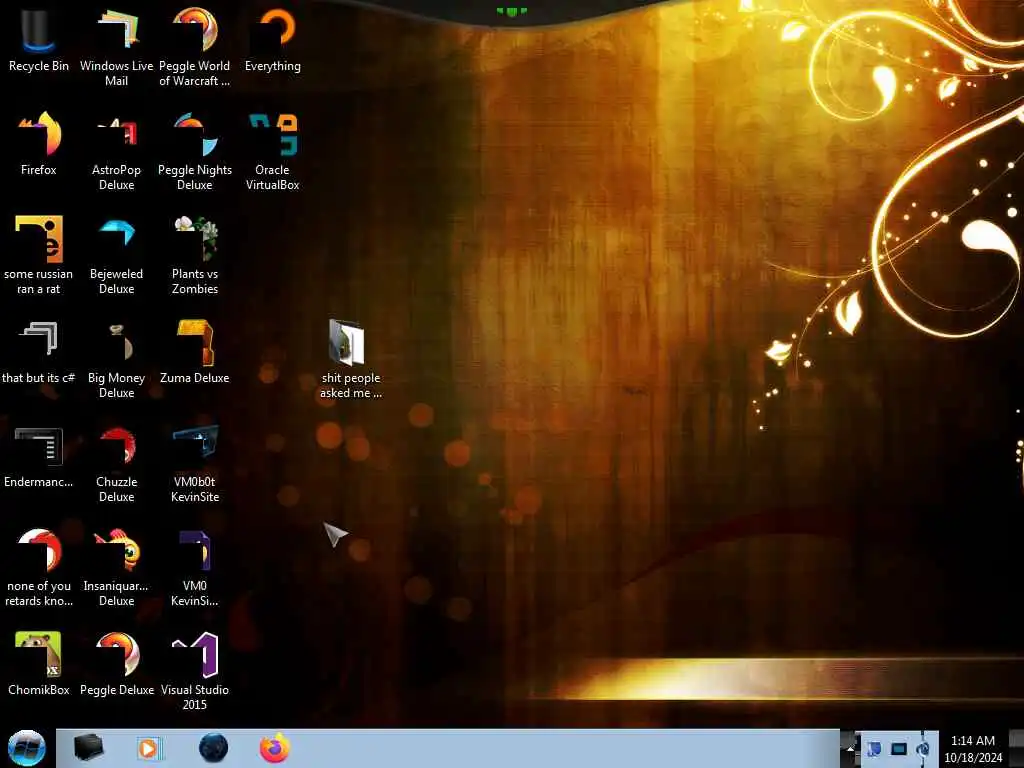Click the black box taskbar icon
The height and width of the screenshot is (768, 1024).
pyautogui.click(x=88, y=748)
